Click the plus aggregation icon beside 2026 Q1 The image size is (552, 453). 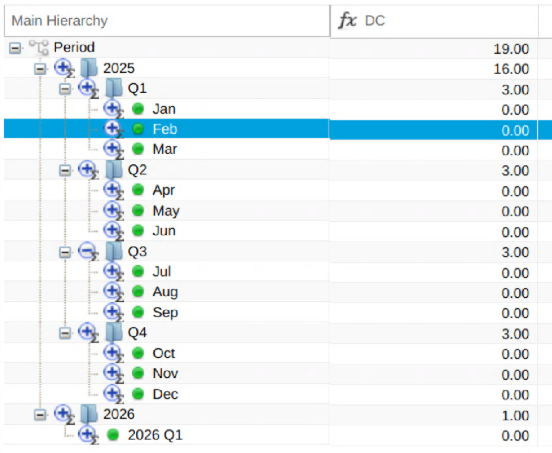(88, 435)
